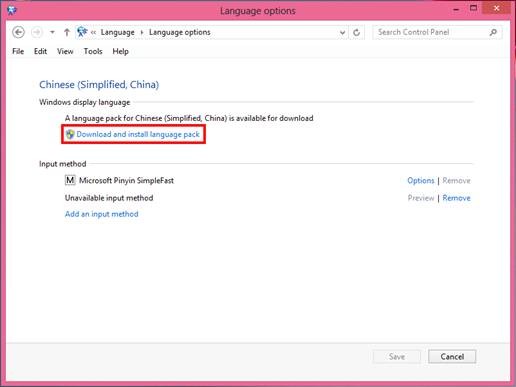Screen dimensions: 516x387
Task: Click Remove for Unavailable input method
Action: coord(456,198)
